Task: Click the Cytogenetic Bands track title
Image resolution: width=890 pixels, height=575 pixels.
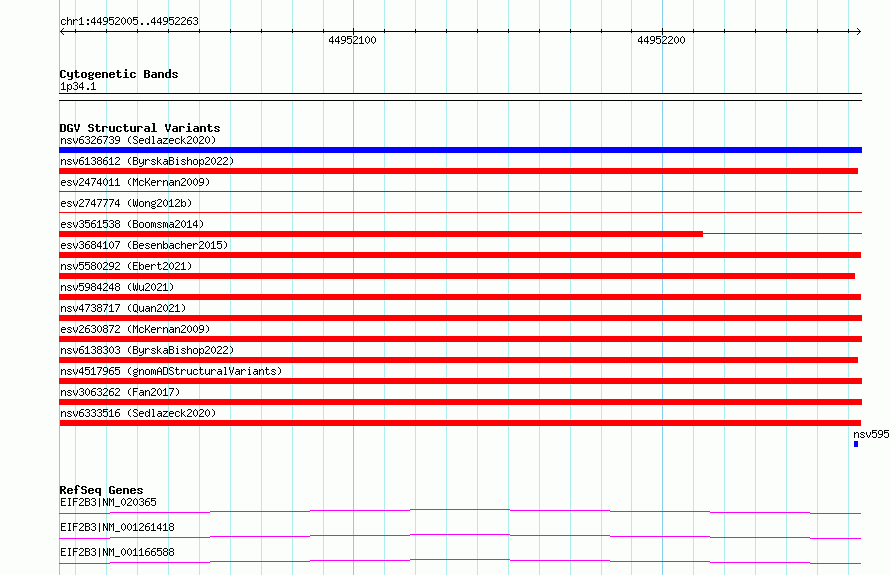Action: pyautogui.click(x=119, y=74)
